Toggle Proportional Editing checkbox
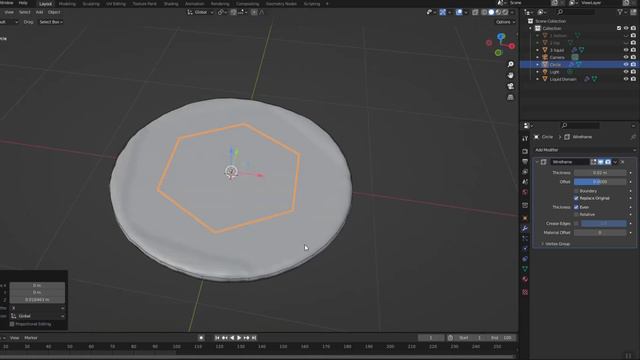The height and width of the screenshot is (360, 640). point(12,324)
